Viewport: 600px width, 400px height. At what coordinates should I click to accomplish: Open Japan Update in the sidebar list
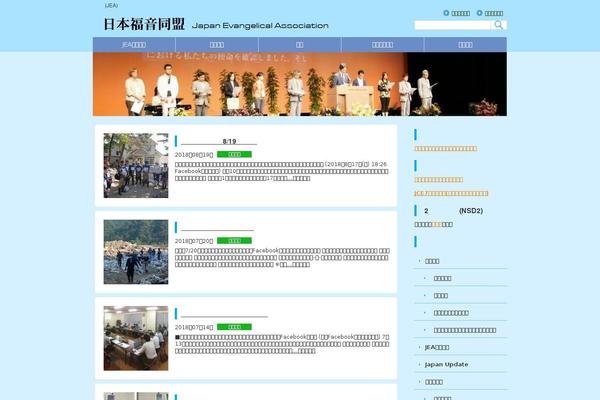(447, 364)
